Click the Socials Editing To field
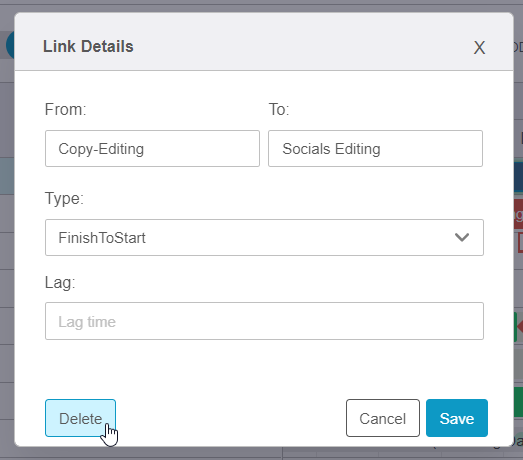 pos(375,148)
